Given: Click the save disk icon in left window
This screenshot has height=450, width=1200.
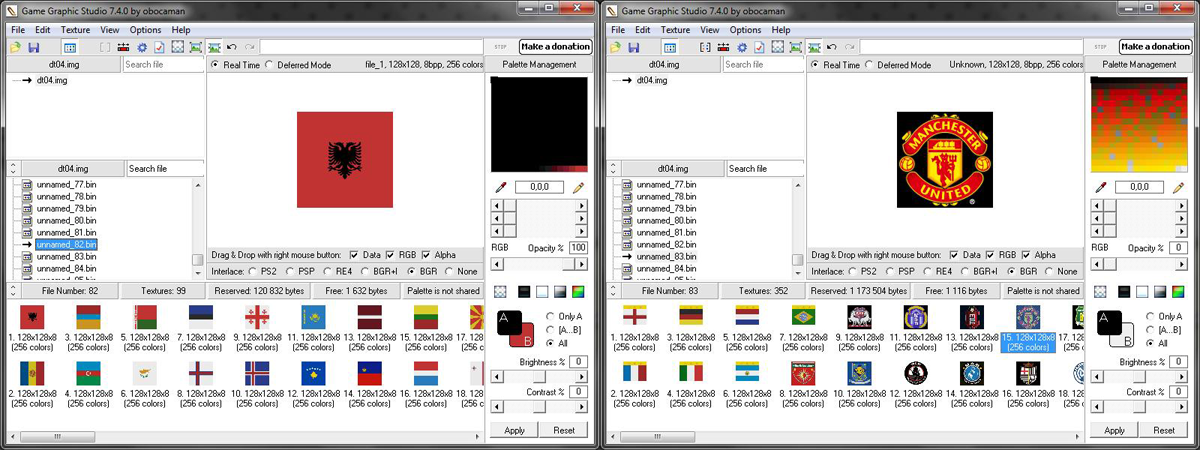Looking at the screenshot, I should (x=33, y=47).
